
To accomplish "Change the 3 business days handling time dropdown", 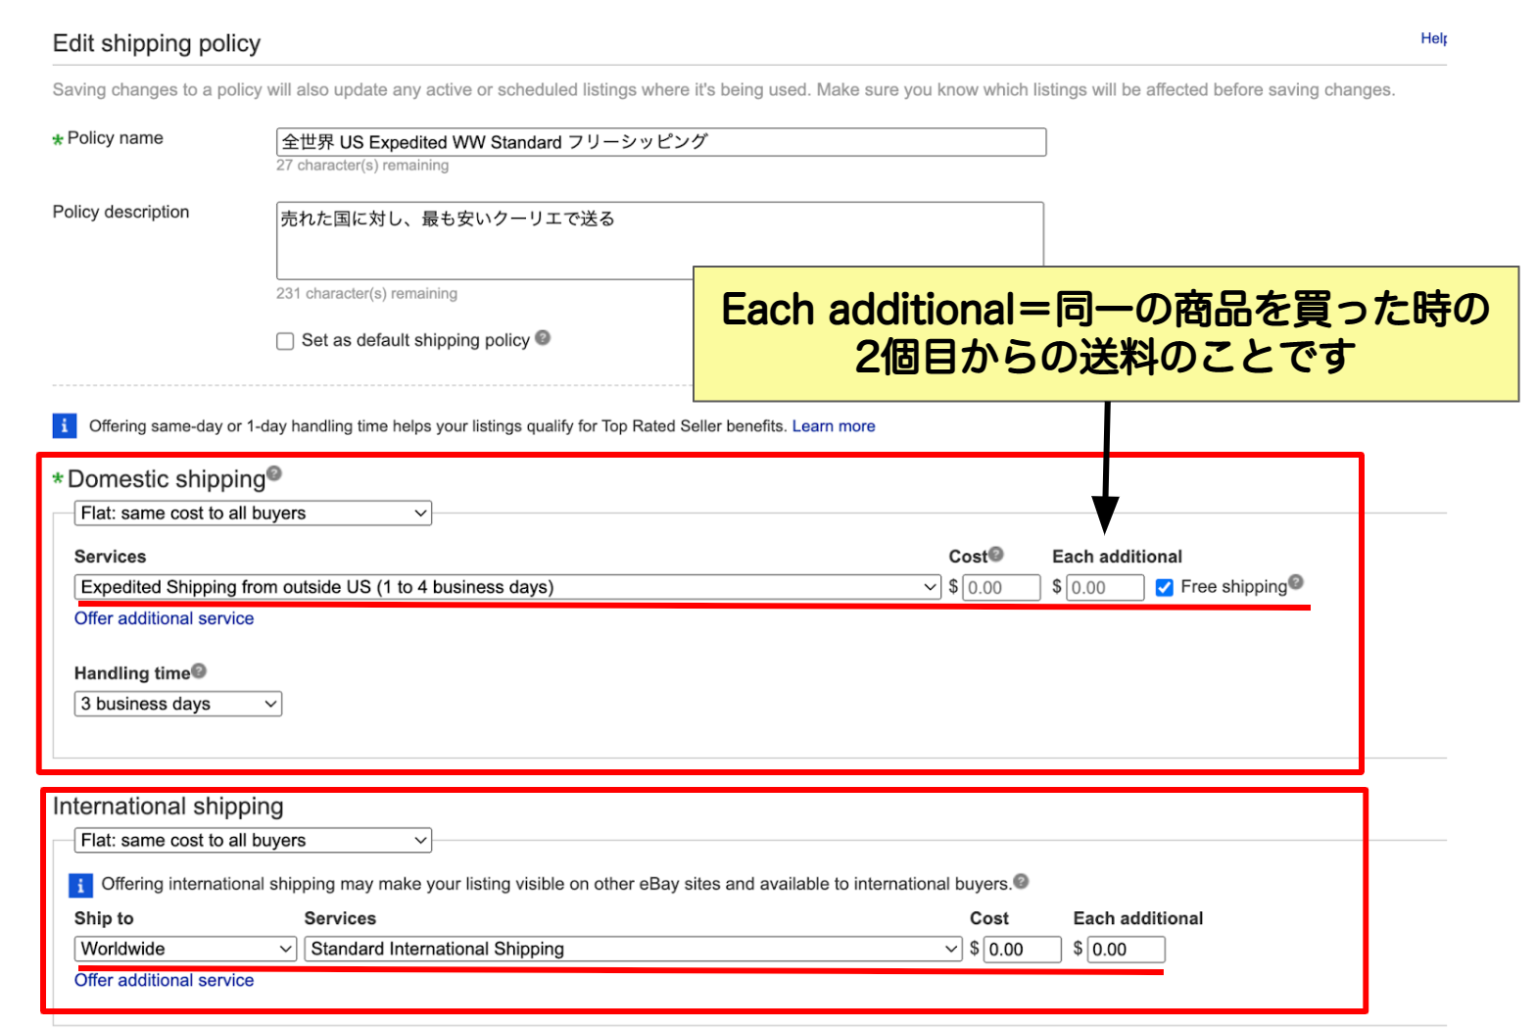I will [177, 703].
